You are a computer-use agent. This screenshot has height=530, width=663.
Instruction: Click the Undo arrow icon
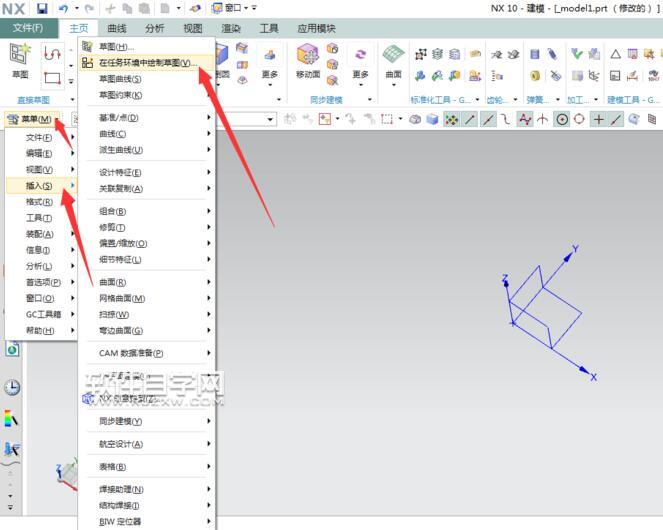[x=63, y=8]
